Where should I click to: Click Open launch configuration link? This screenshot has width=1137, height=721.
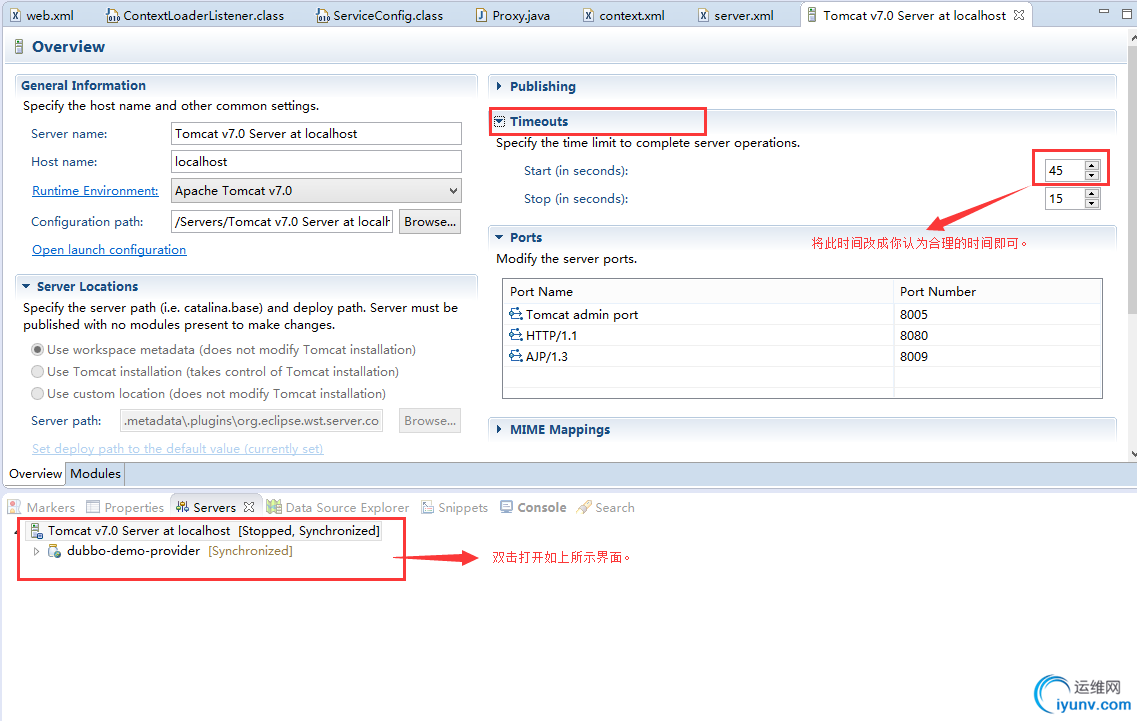click(109, 250)
